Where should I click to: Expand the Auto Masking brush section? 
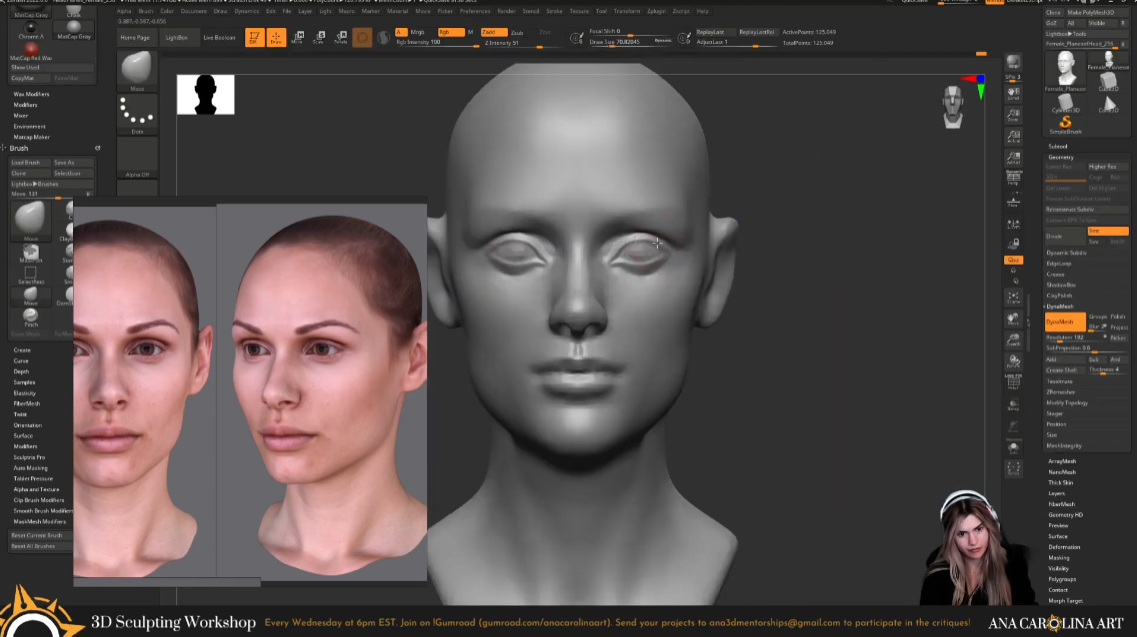tap(30, 468)
